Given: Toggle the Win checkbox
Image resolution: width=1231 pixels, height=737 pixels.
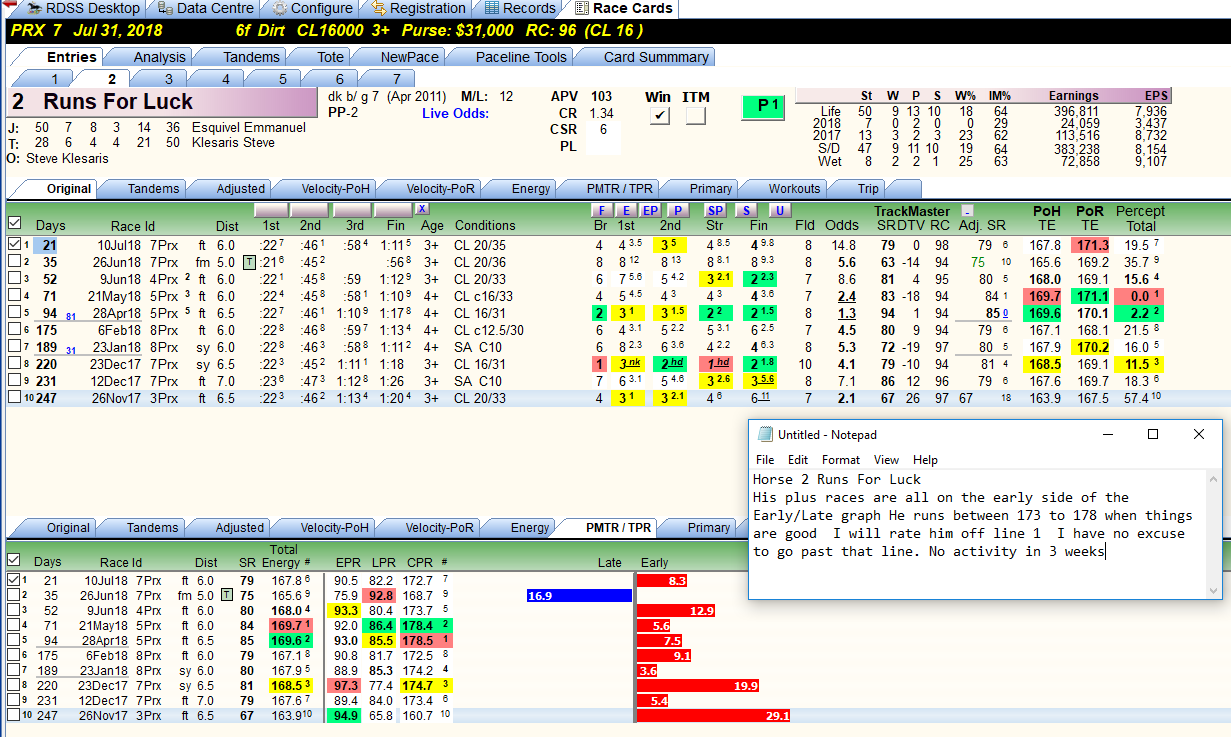Looking at the screenshot, I should 659,116.
